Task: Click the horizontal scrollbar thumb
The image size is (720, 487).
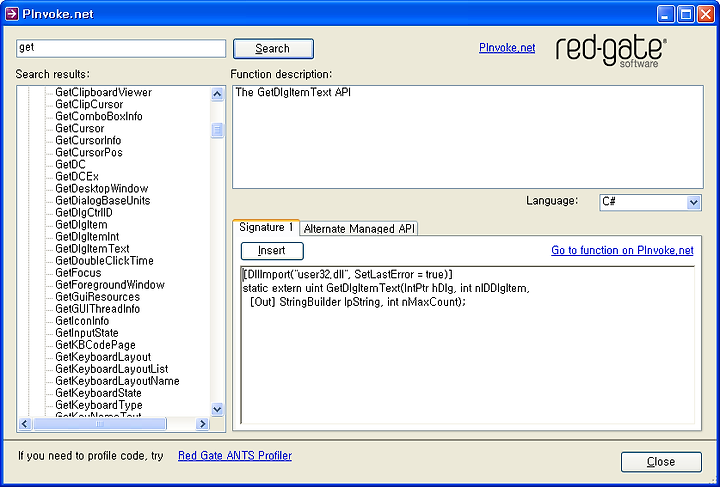Action: tap(100, 424)
